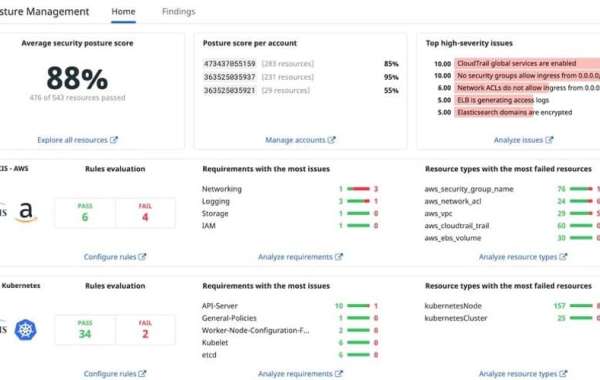Image resolution: width=600 pixels, height=380 pixels.
Task: Open Kubernetes Analyze requirements link
Action: click(x=295, y=373)
